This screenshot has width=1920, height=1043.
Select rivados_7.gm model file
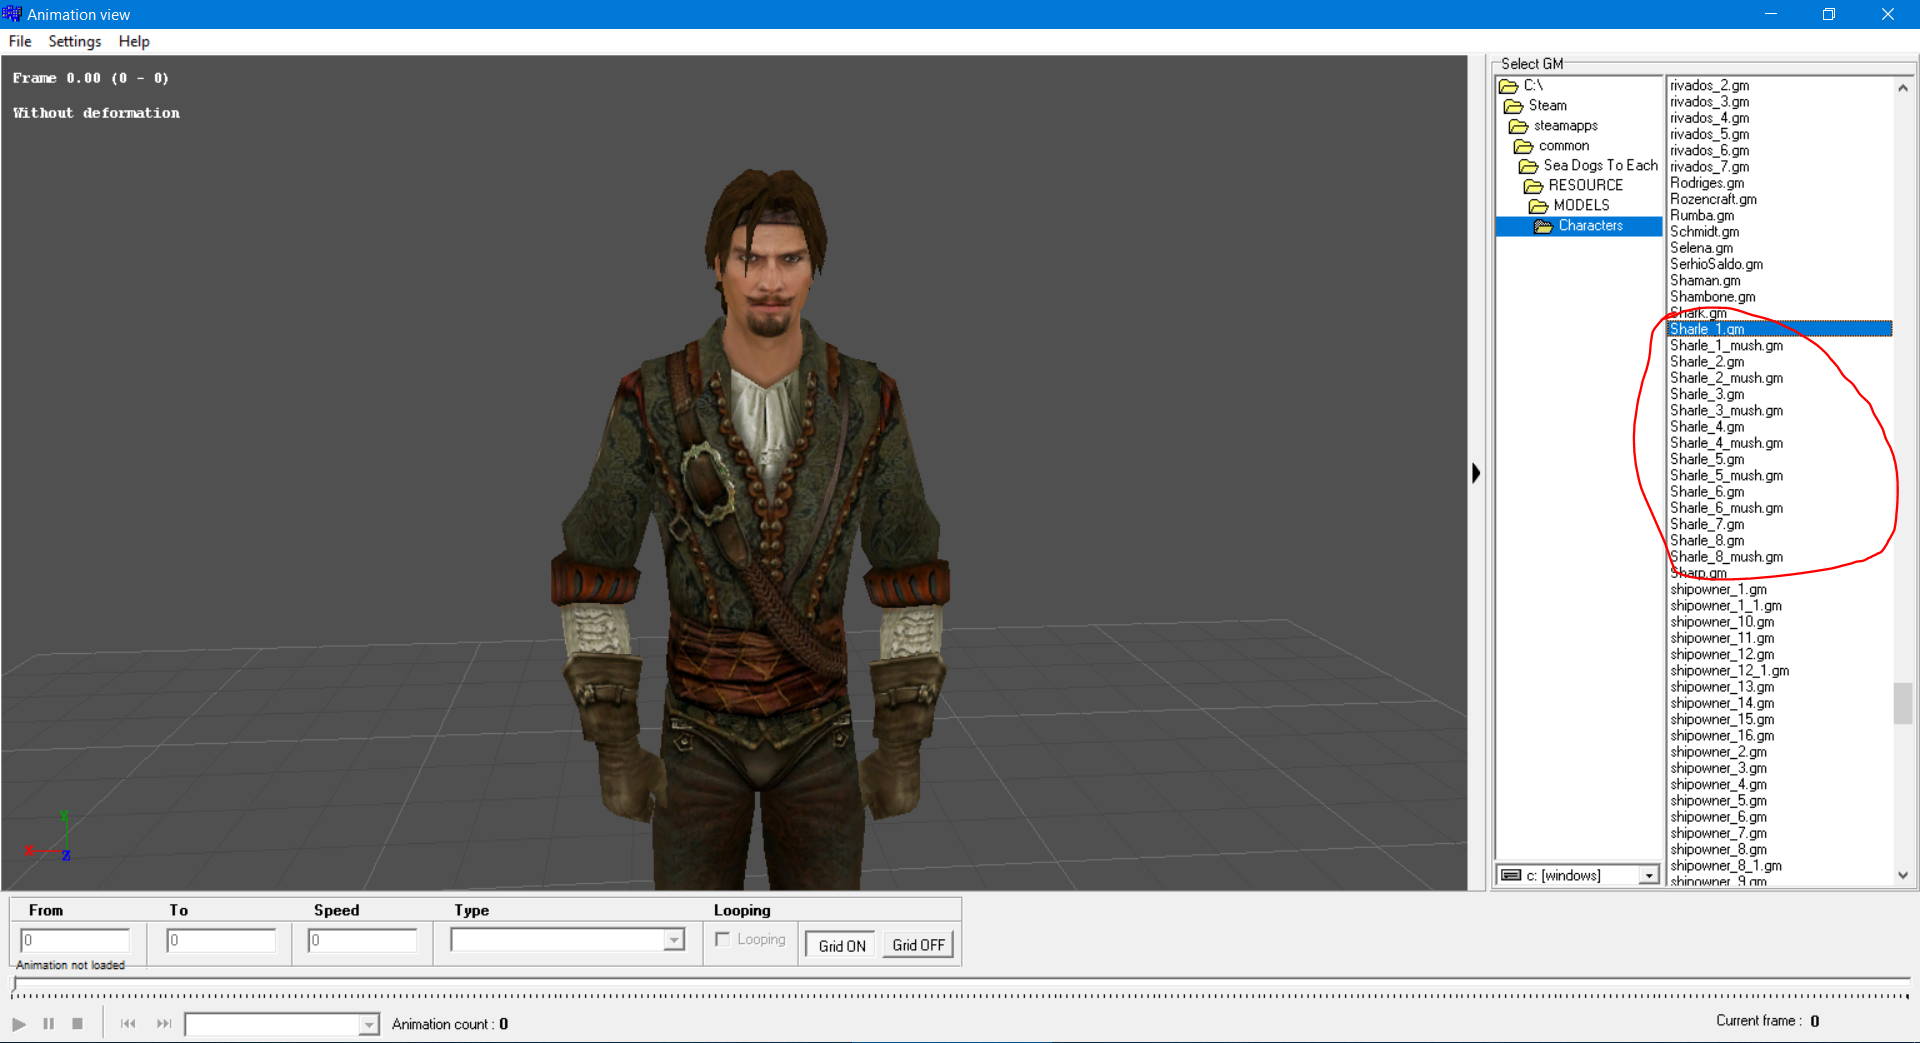coord(1709,167)
